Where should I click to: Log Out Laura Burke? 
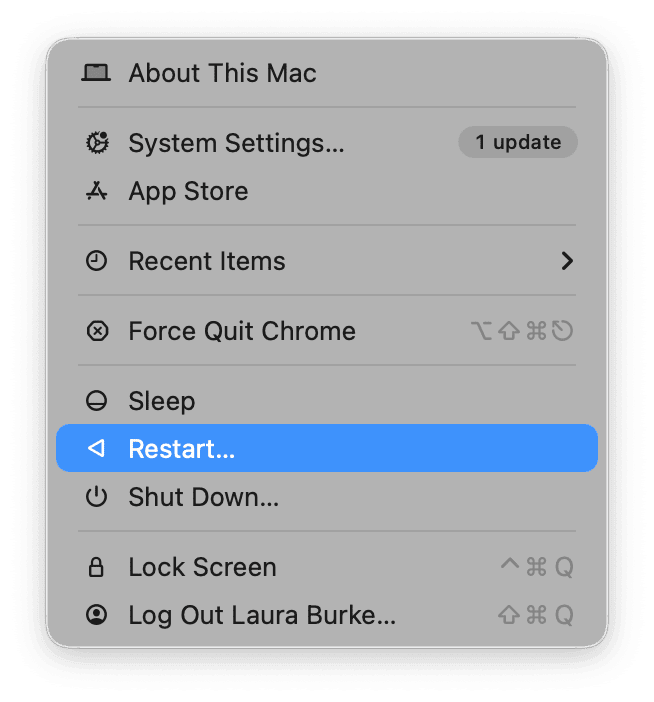point(262,615)
